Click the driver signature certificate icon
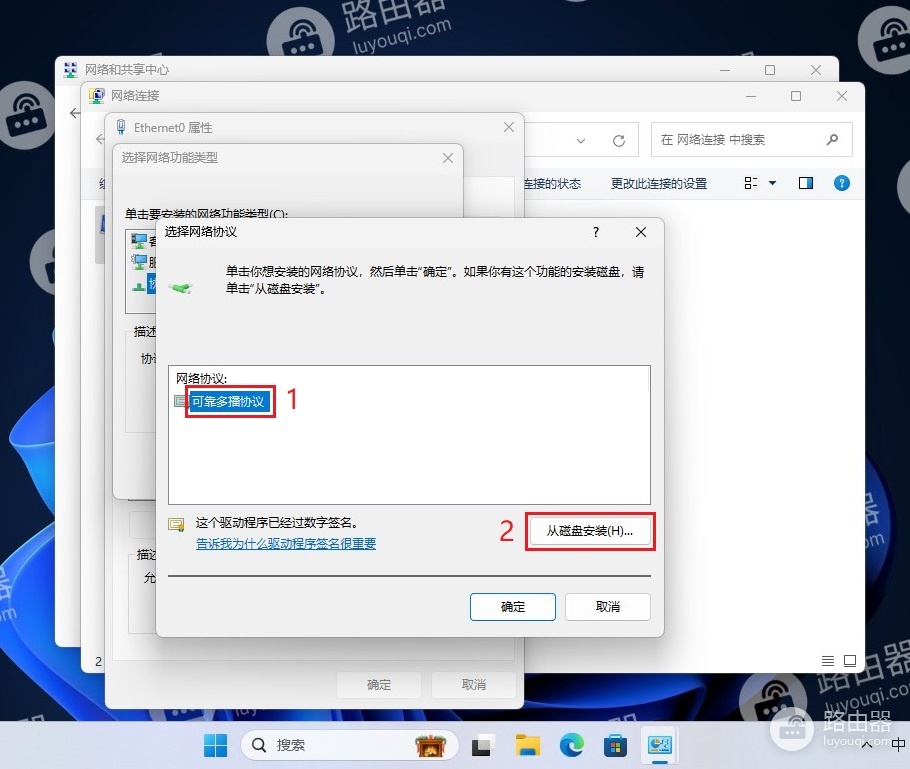 176,525
